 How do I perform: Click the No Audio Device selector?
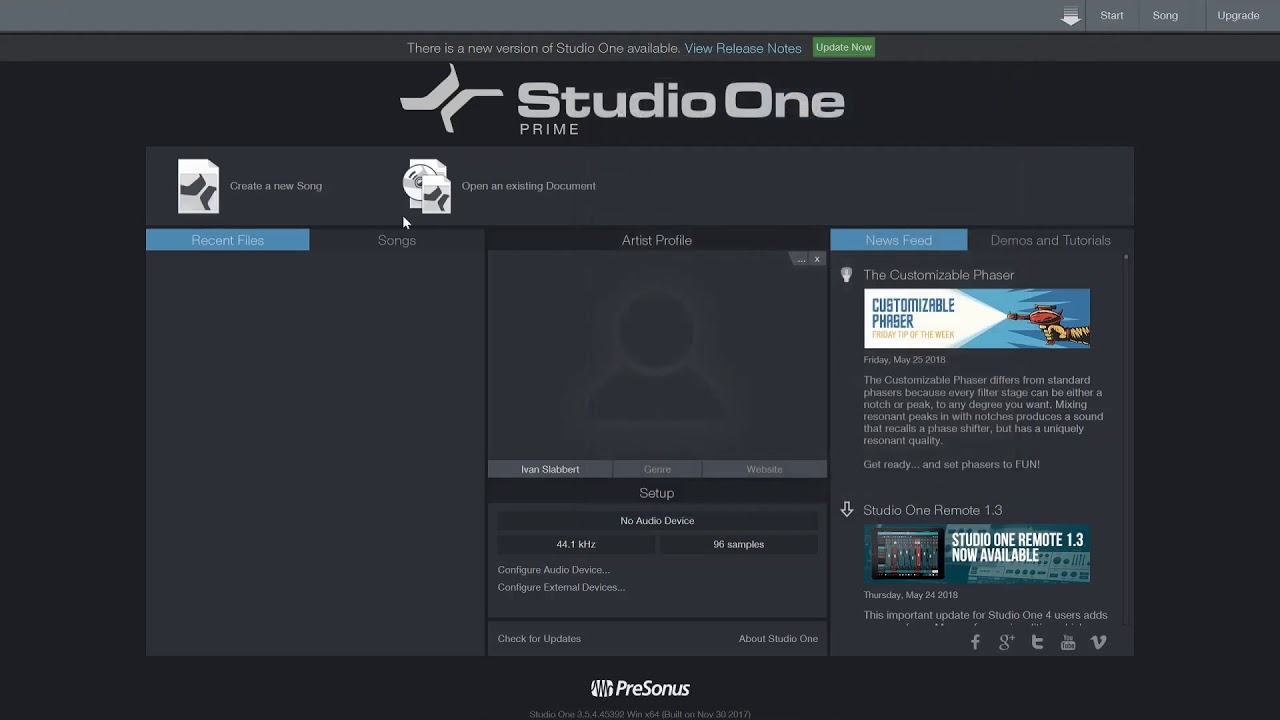[x=657, y=521]
